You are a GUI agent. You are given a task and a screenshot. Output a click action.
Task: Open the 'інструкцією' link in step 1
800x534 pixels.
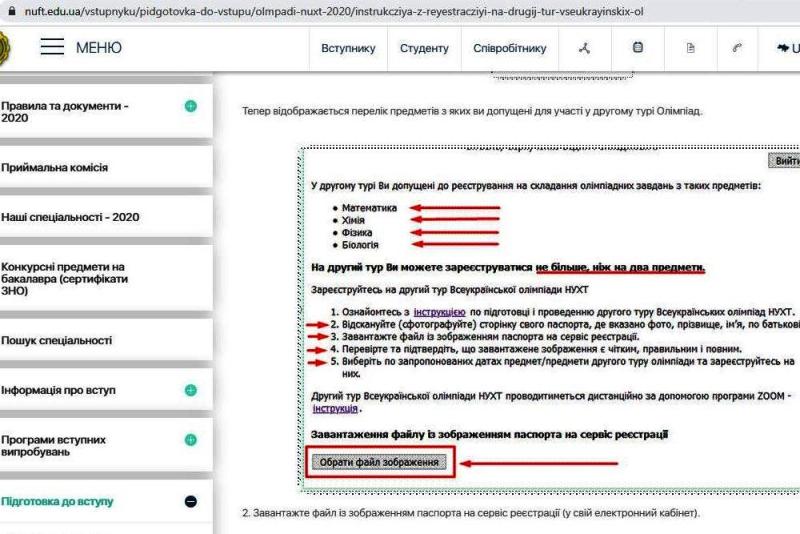(x=439, y=312)
